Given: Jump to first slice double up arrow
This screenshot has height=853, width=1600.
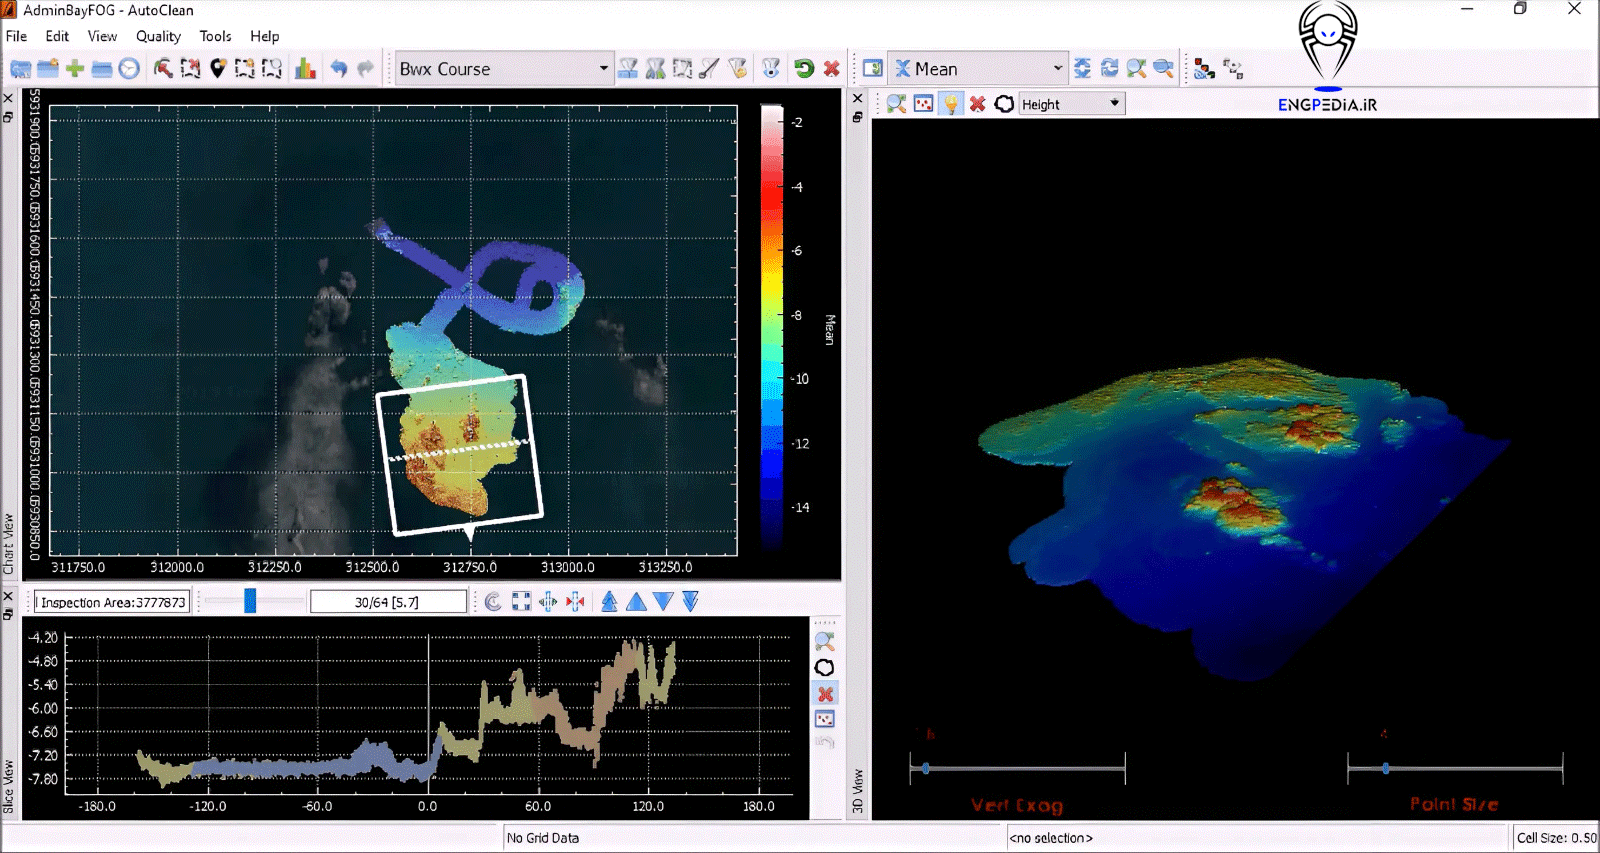Looking at the screenshot, I should pos(609,601).
